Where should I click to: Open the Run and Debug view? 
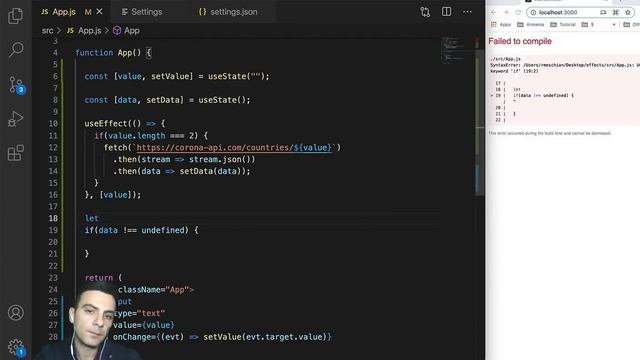point(16,119)
